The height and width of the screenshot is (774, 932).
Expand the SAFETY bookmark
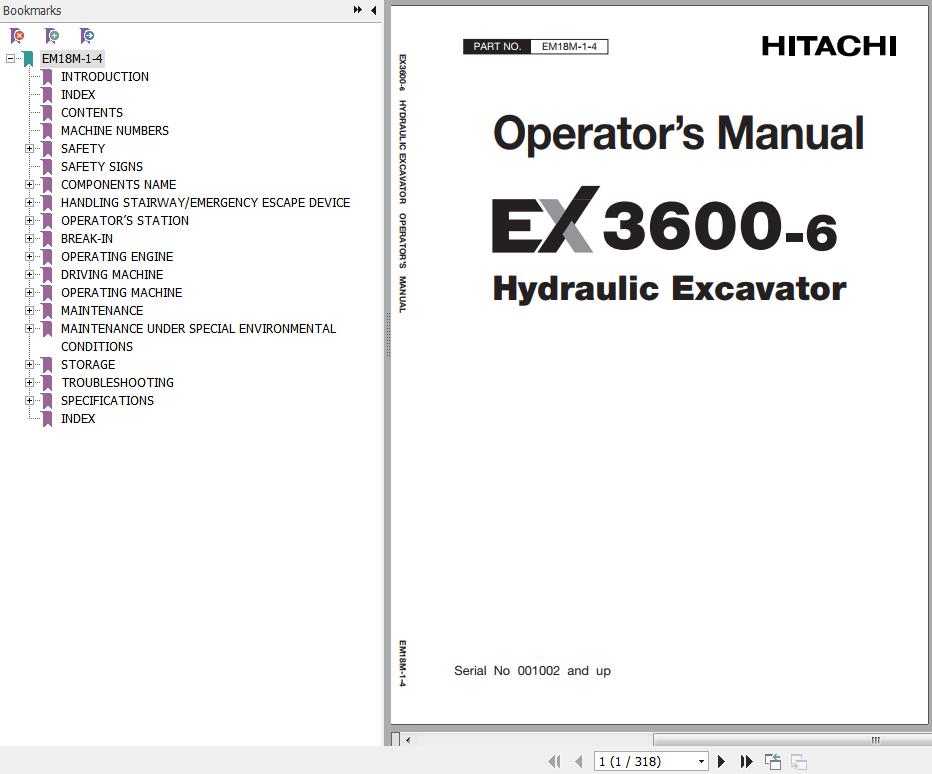coord(30,149)
